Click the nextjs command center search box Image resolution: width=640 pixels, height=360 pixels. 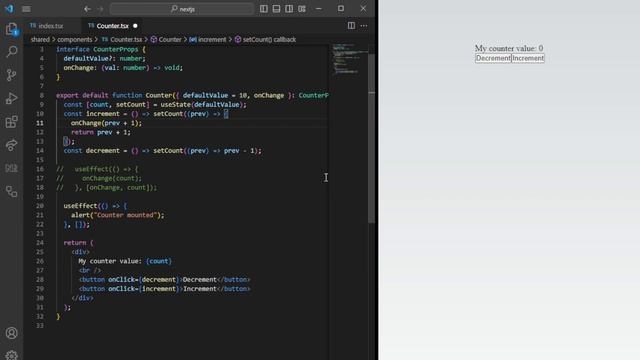coord(182,9)
